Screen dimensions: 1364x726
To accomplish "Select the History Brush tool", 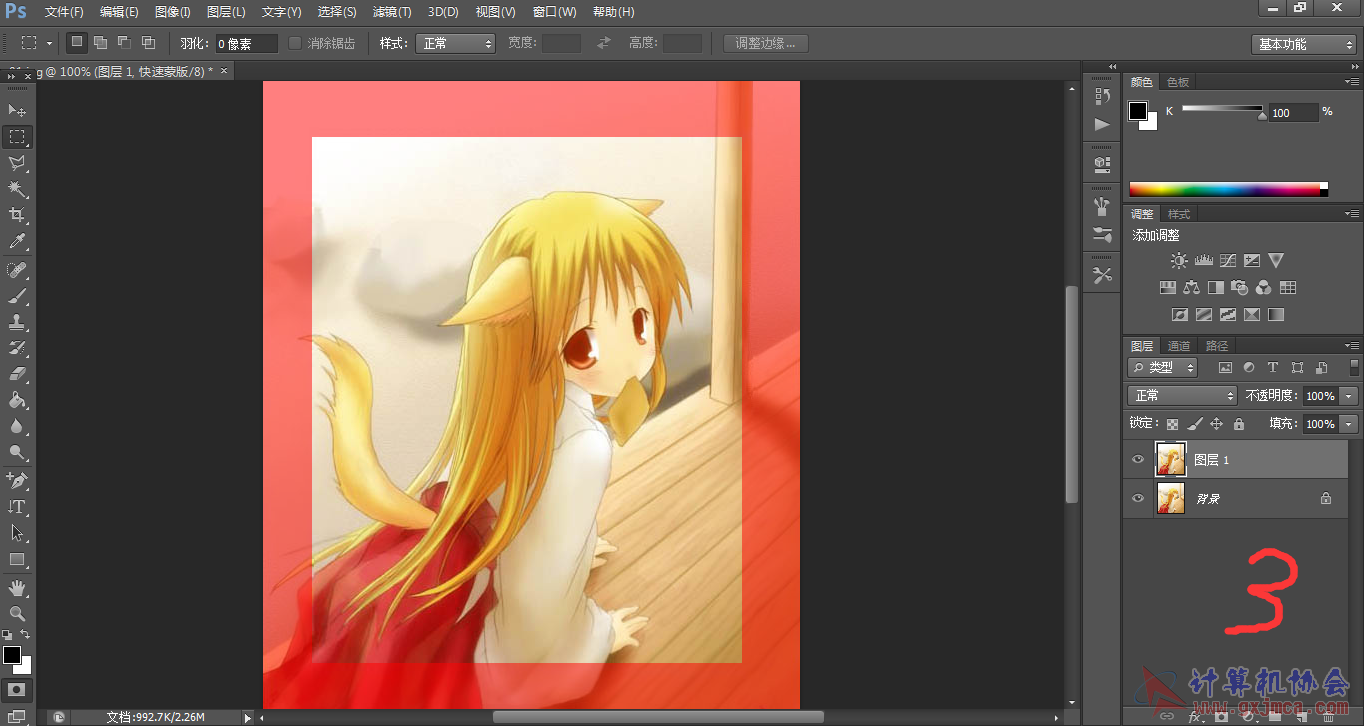I will tap(17, 348).
